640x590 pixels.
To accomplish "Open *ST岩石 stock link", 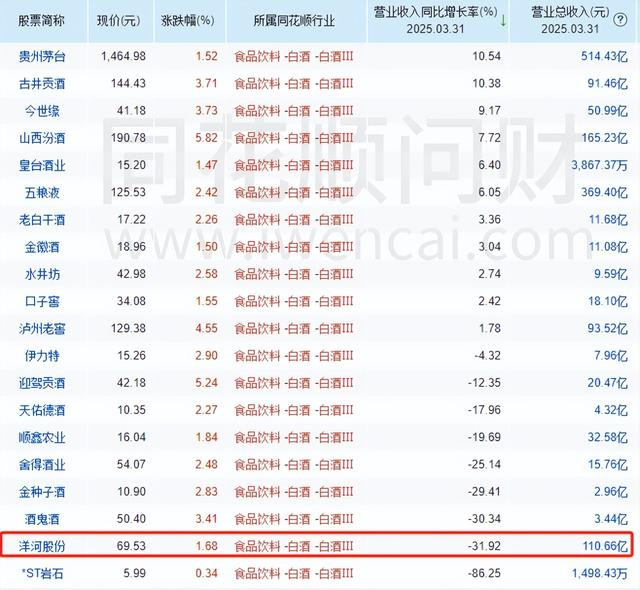I will tap(42, 573).
